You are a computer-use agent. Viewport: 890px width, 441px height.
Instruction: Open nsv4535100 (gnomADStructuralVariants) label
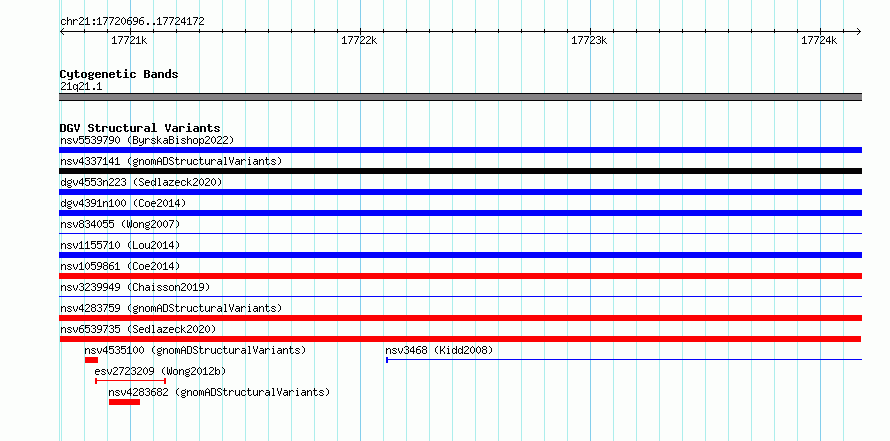point(195,350)
